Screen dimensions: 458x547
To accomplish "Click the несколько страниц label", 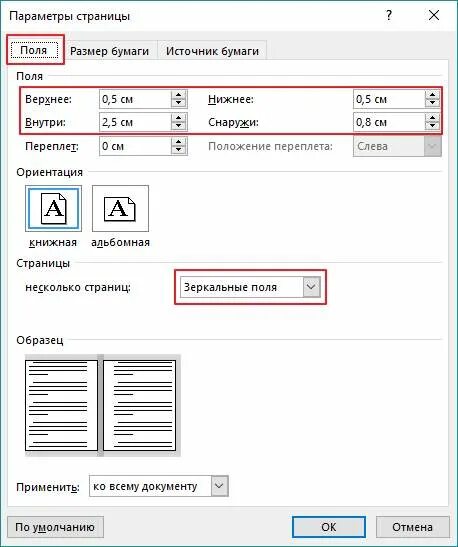I will pyautogui.click(x=78, y=287).
